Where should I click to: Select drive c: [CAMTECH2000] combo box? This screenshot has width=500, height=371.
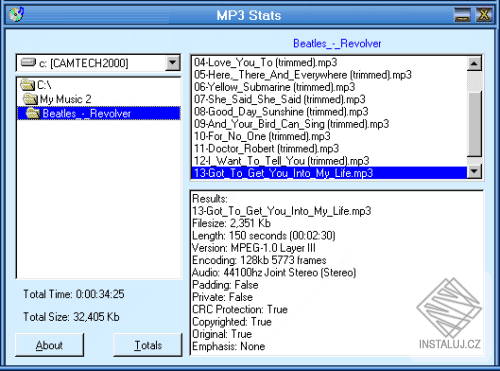tap(99, 63)
